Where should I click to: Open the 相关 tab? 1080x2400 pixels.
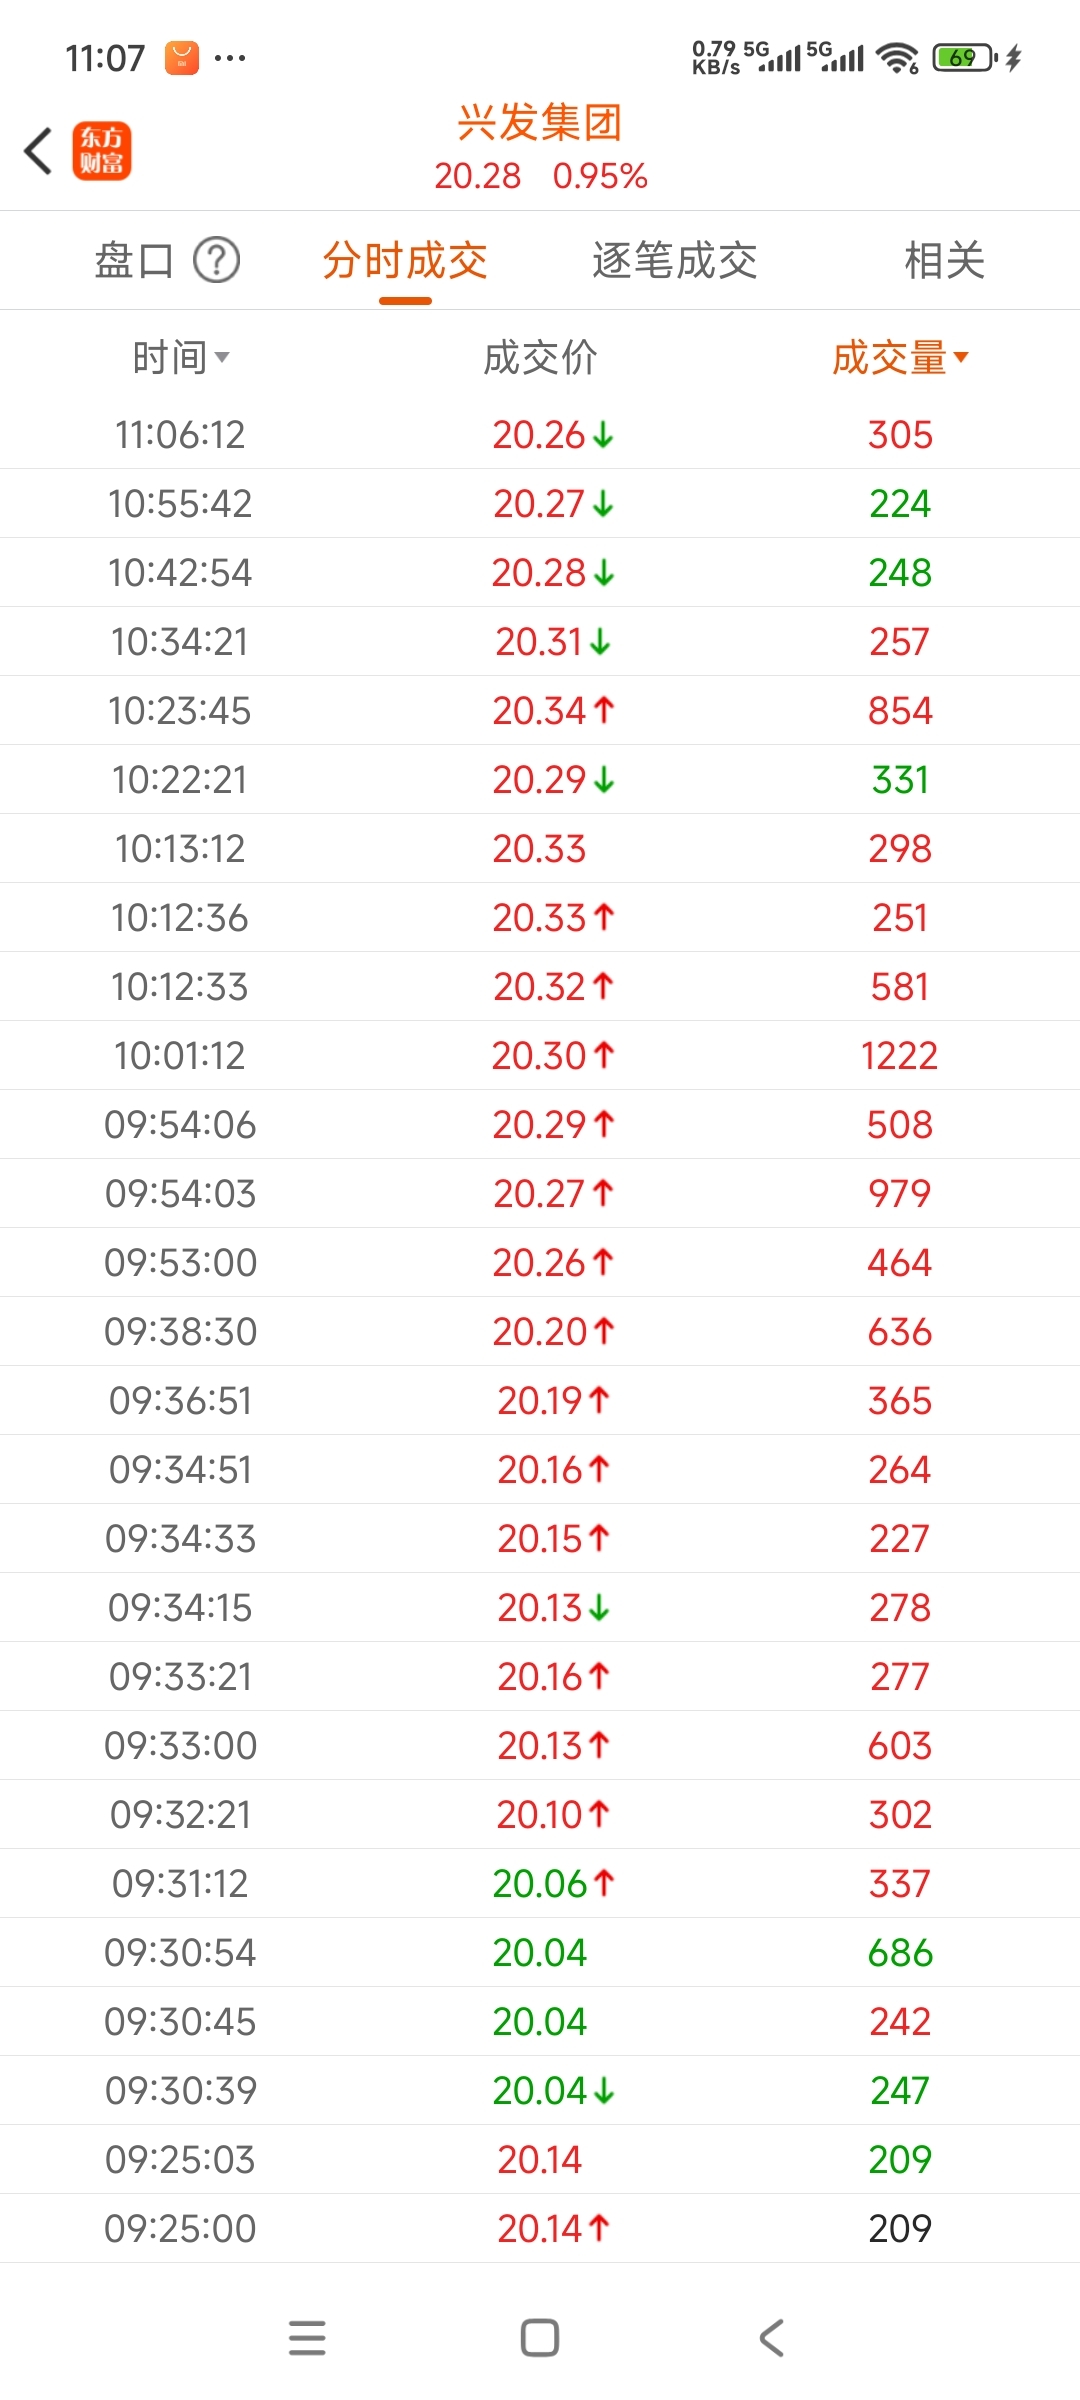point(944,261)
